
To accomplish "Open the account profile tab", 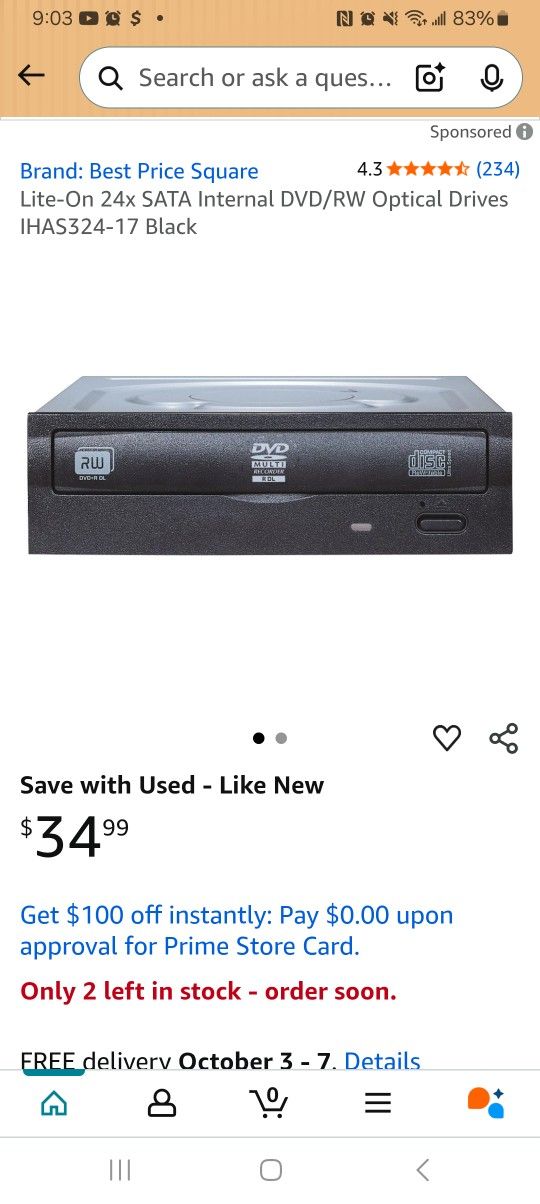I will point(161,1103).
